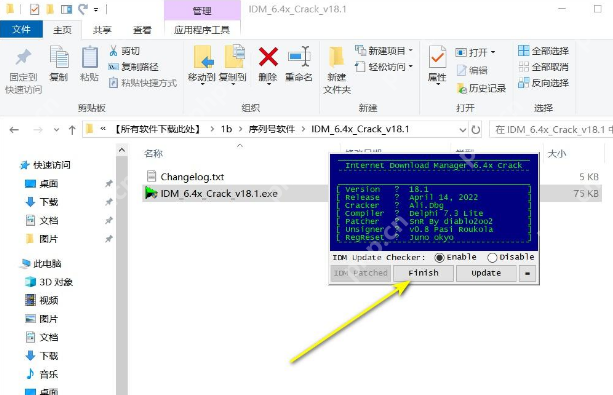Click the folder search input box
Image resolution: width=613 pixels, height=395 pixels.
point(551,129)
